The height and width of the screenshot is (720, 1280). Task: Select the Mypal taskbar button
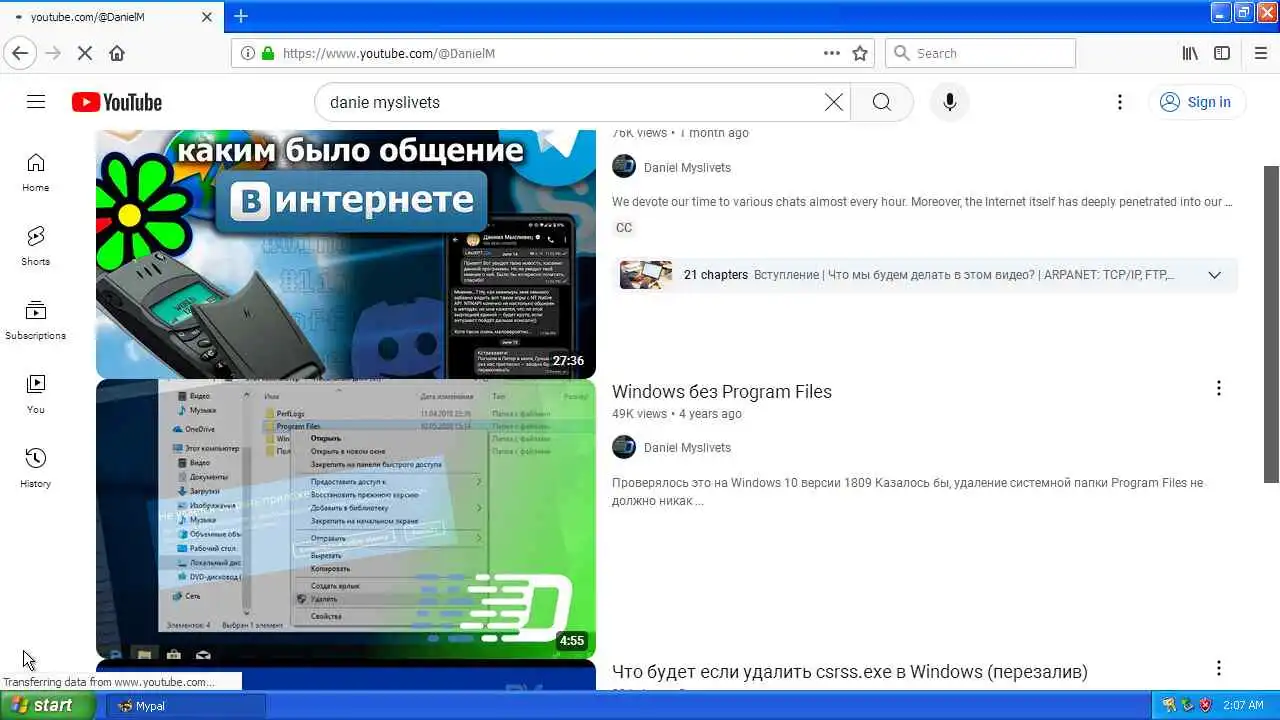187,706
